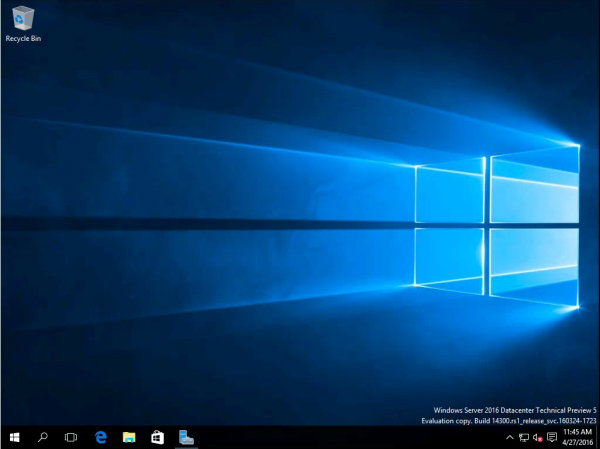The image size is (600, 449).
Task: Open the Store app from the taskbar
Action: click(158, 437)
